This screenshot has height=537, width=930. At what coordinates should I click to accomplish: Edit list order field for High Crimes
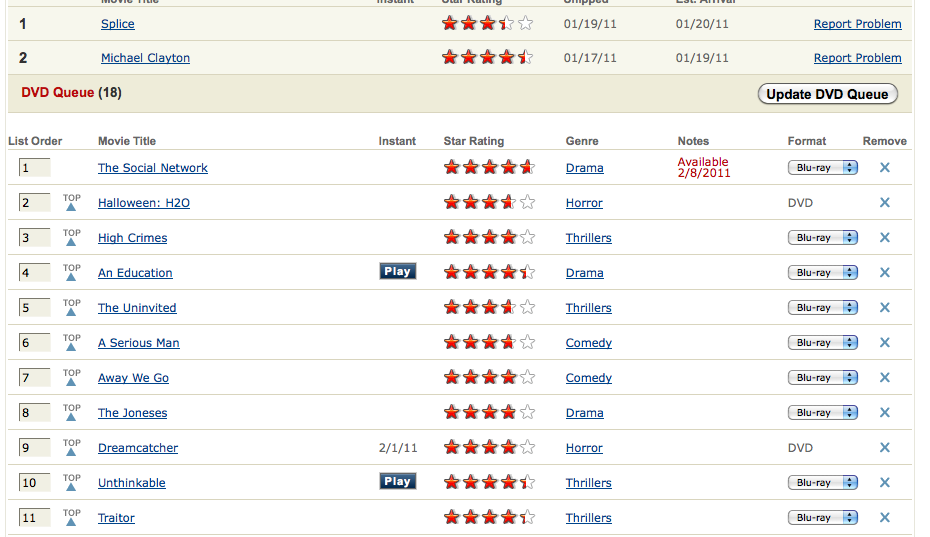click(34, 238)
